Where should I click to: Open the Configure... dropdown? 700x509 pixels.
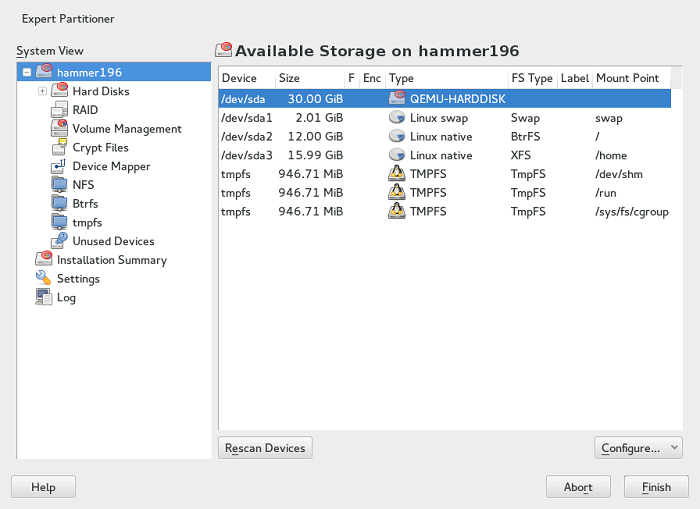638,448
